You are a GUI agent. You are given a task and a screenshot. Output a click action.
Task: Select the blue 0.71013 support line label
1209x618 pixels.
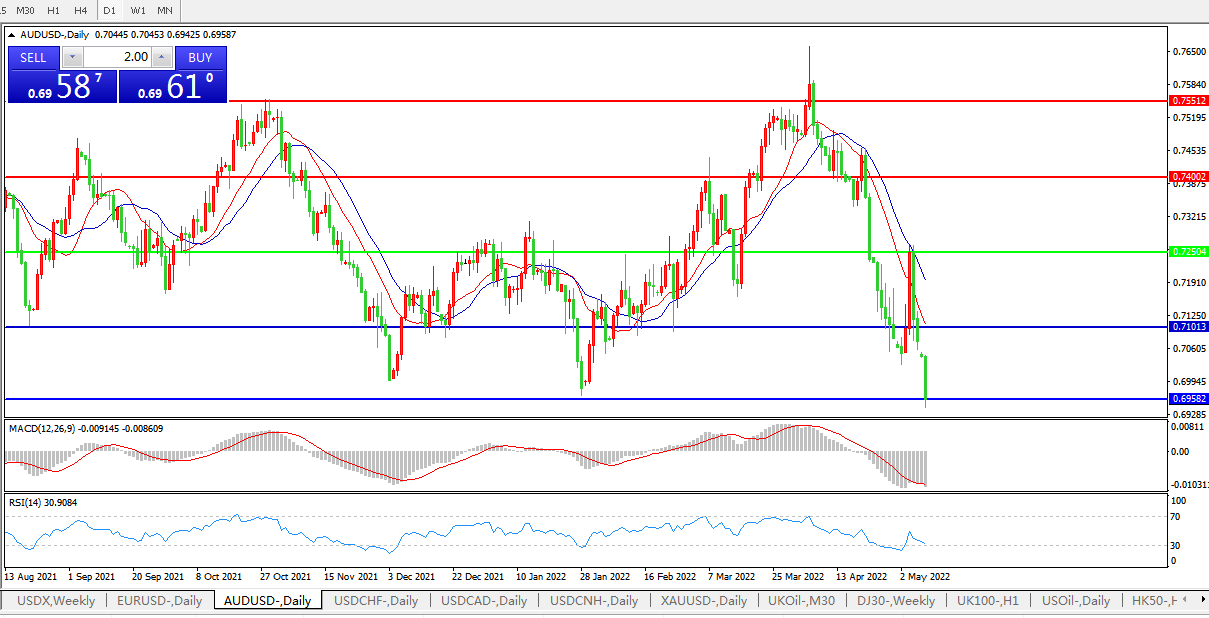pos(1189,327)
